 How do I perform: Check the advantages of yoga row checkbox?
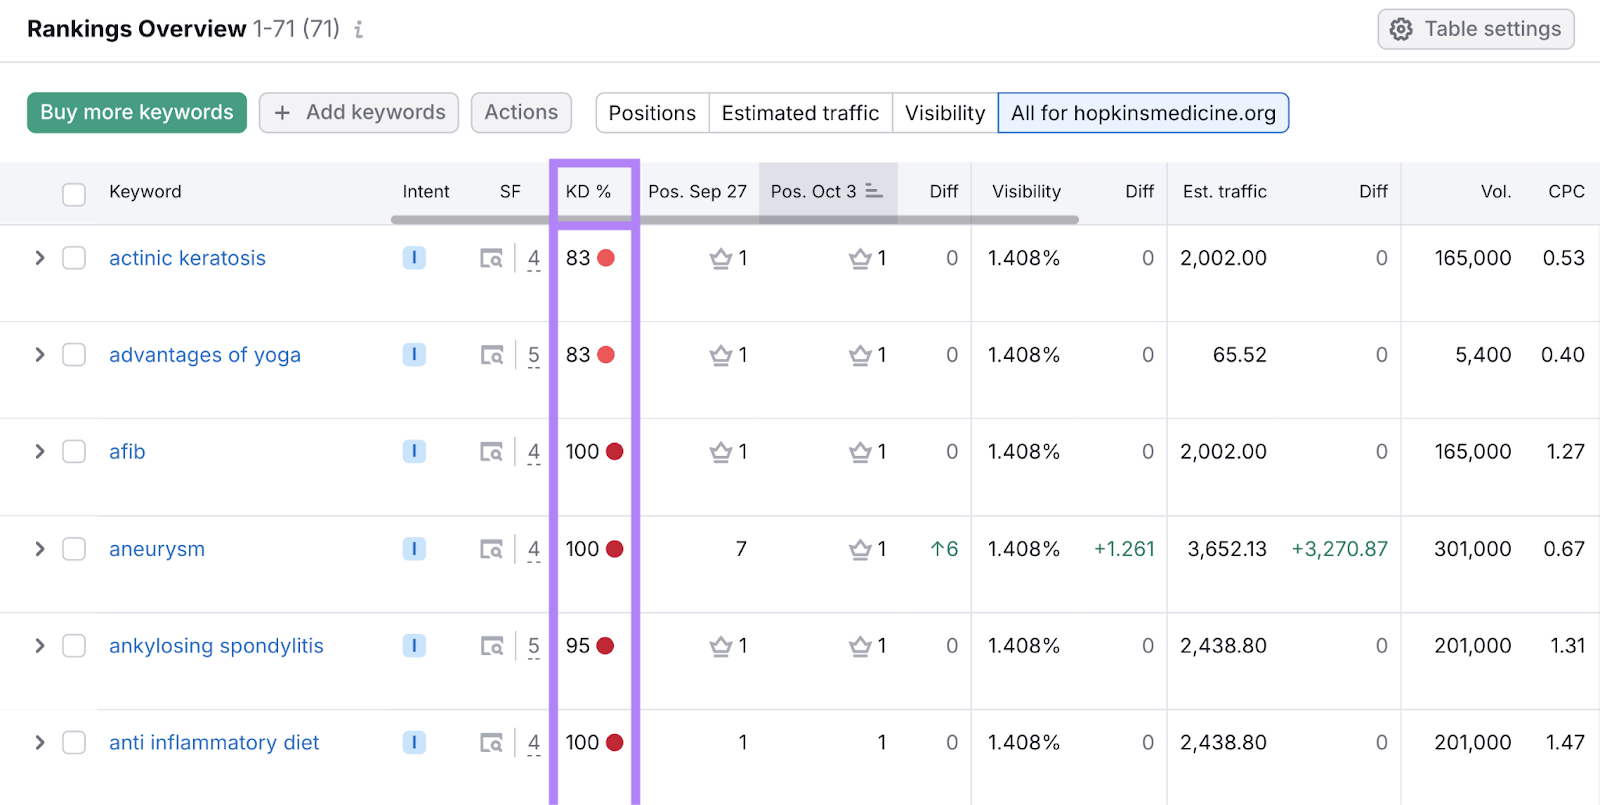coord(74,355)
